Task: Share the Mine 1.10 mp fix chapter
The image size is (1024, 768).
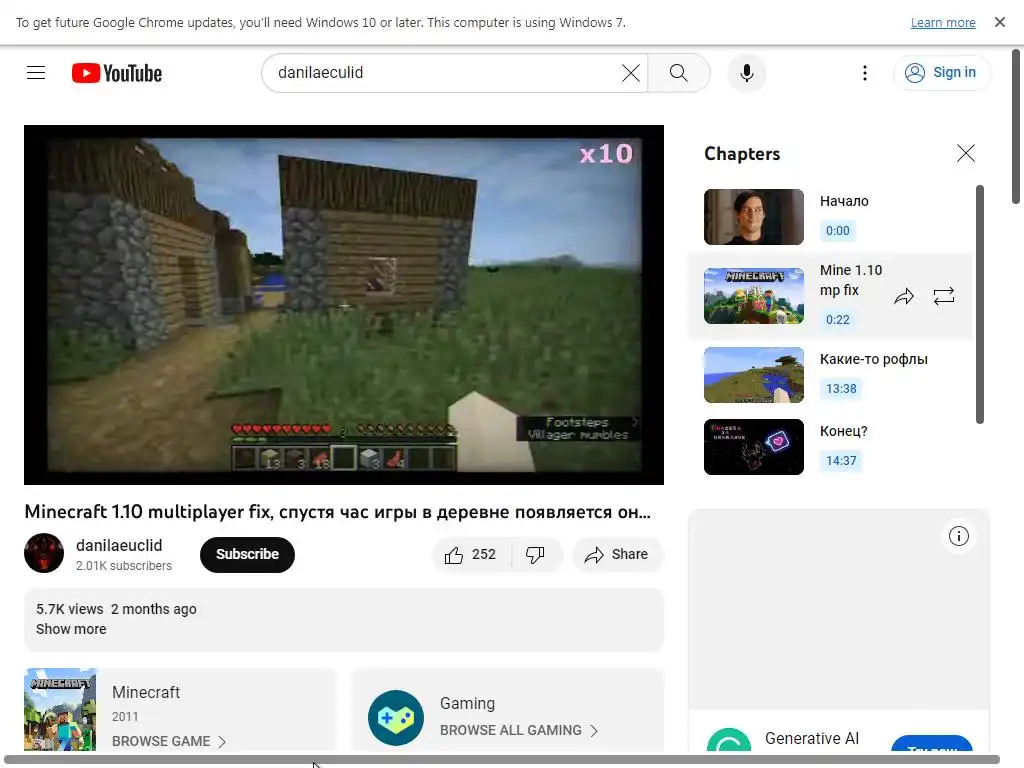Action: pyautogui.click(x=904, y=296)
